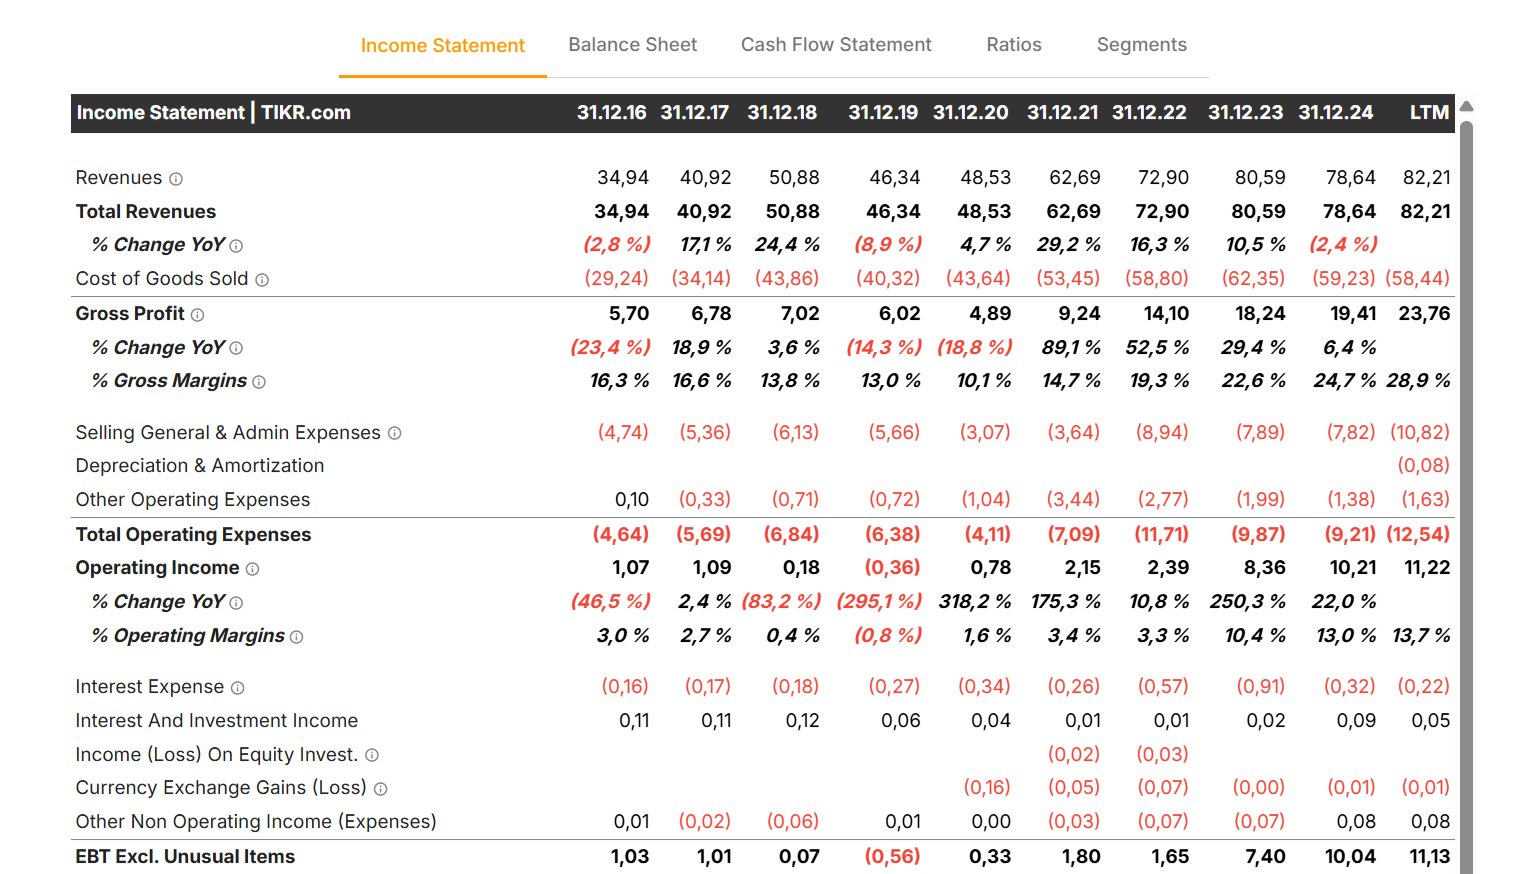Click info icon next to Gross Profit
1534x874 pixels.
(x=197, y=315)
